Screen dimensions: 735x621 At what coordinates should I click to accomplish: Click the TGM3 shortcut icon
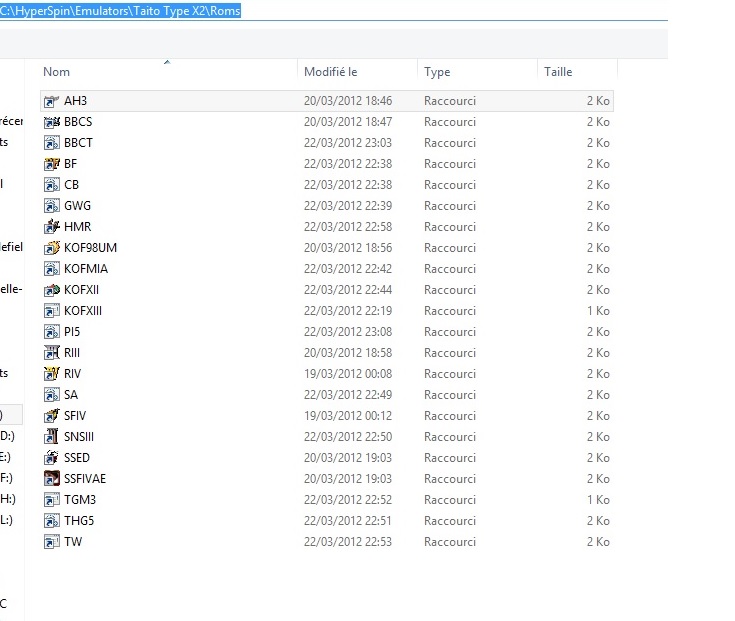[52, 500]
